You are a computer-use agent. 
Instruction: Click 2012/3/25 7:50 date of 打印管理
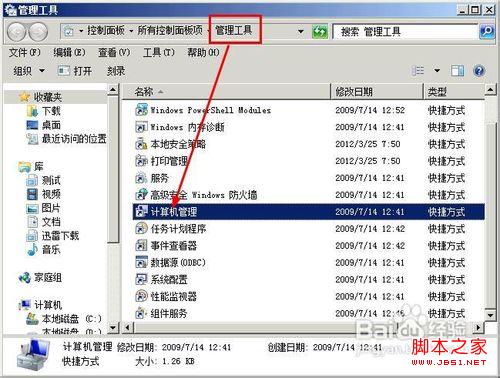point(368,161)
